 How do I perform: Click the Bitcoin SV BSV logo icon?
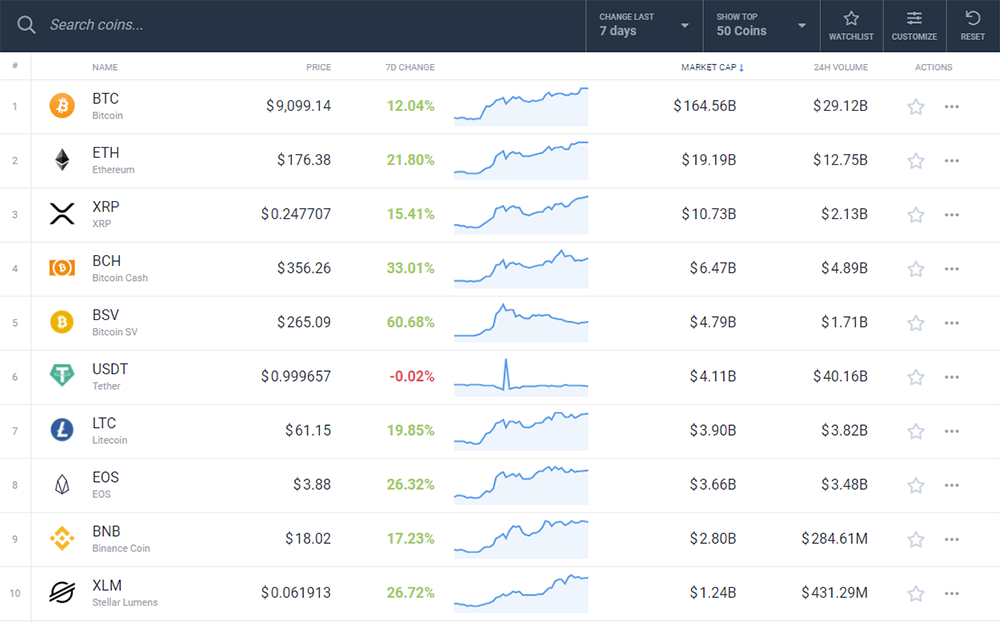click(x=62, y=322)
